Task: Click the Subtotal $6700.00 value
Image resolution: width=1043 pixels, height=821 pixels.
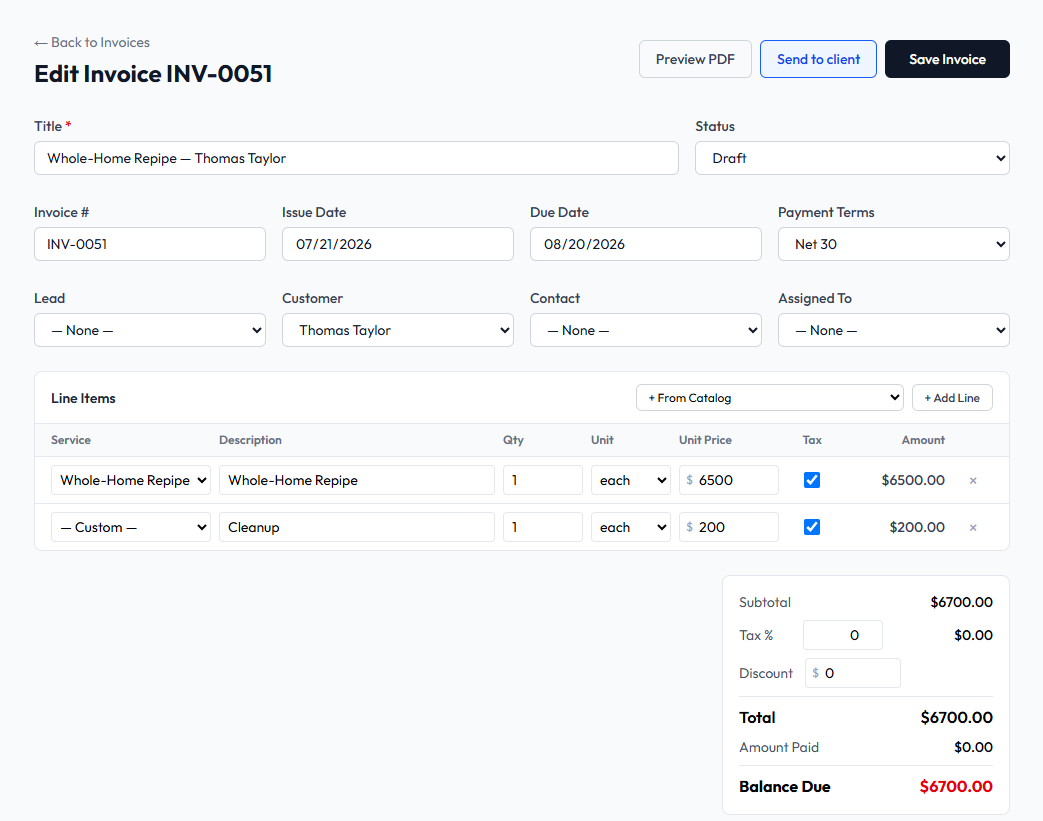Action: [961, 602]
